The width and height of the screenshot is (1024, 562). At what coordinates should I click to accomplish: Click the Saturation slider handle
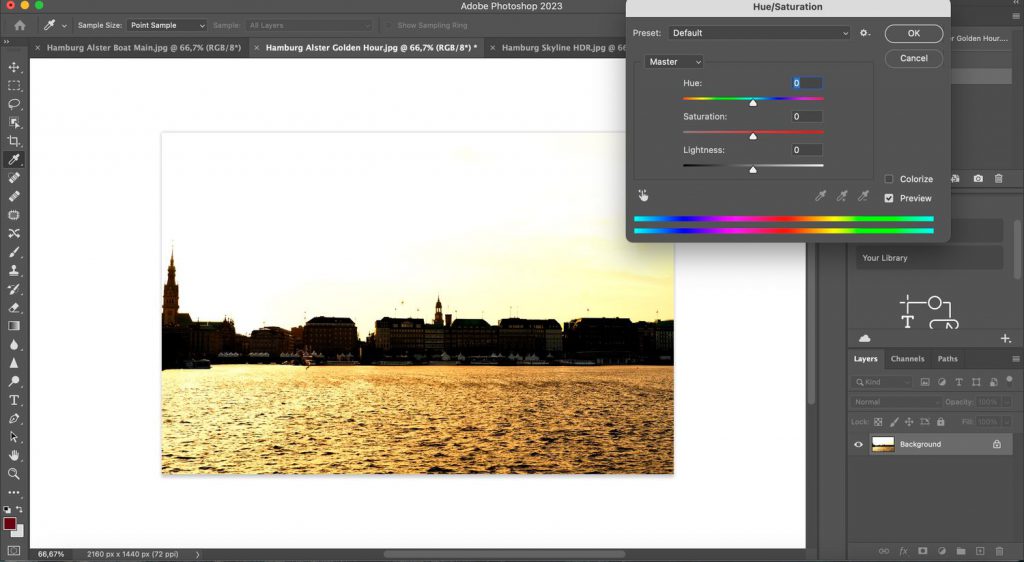tap(753, 136)
